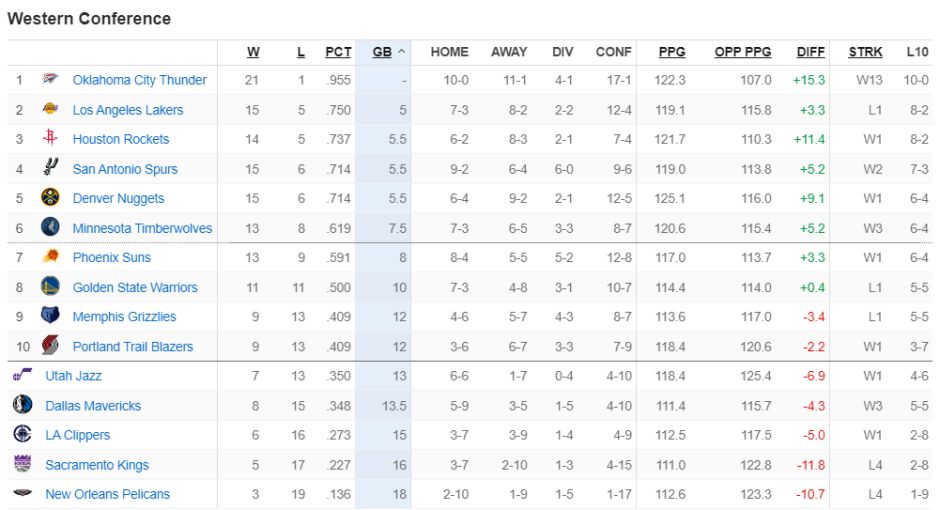Image resolution: width=940 pixels, height=510 pixels.
Task: Sort teams by PPG header
Action: [x=672, y=52]
